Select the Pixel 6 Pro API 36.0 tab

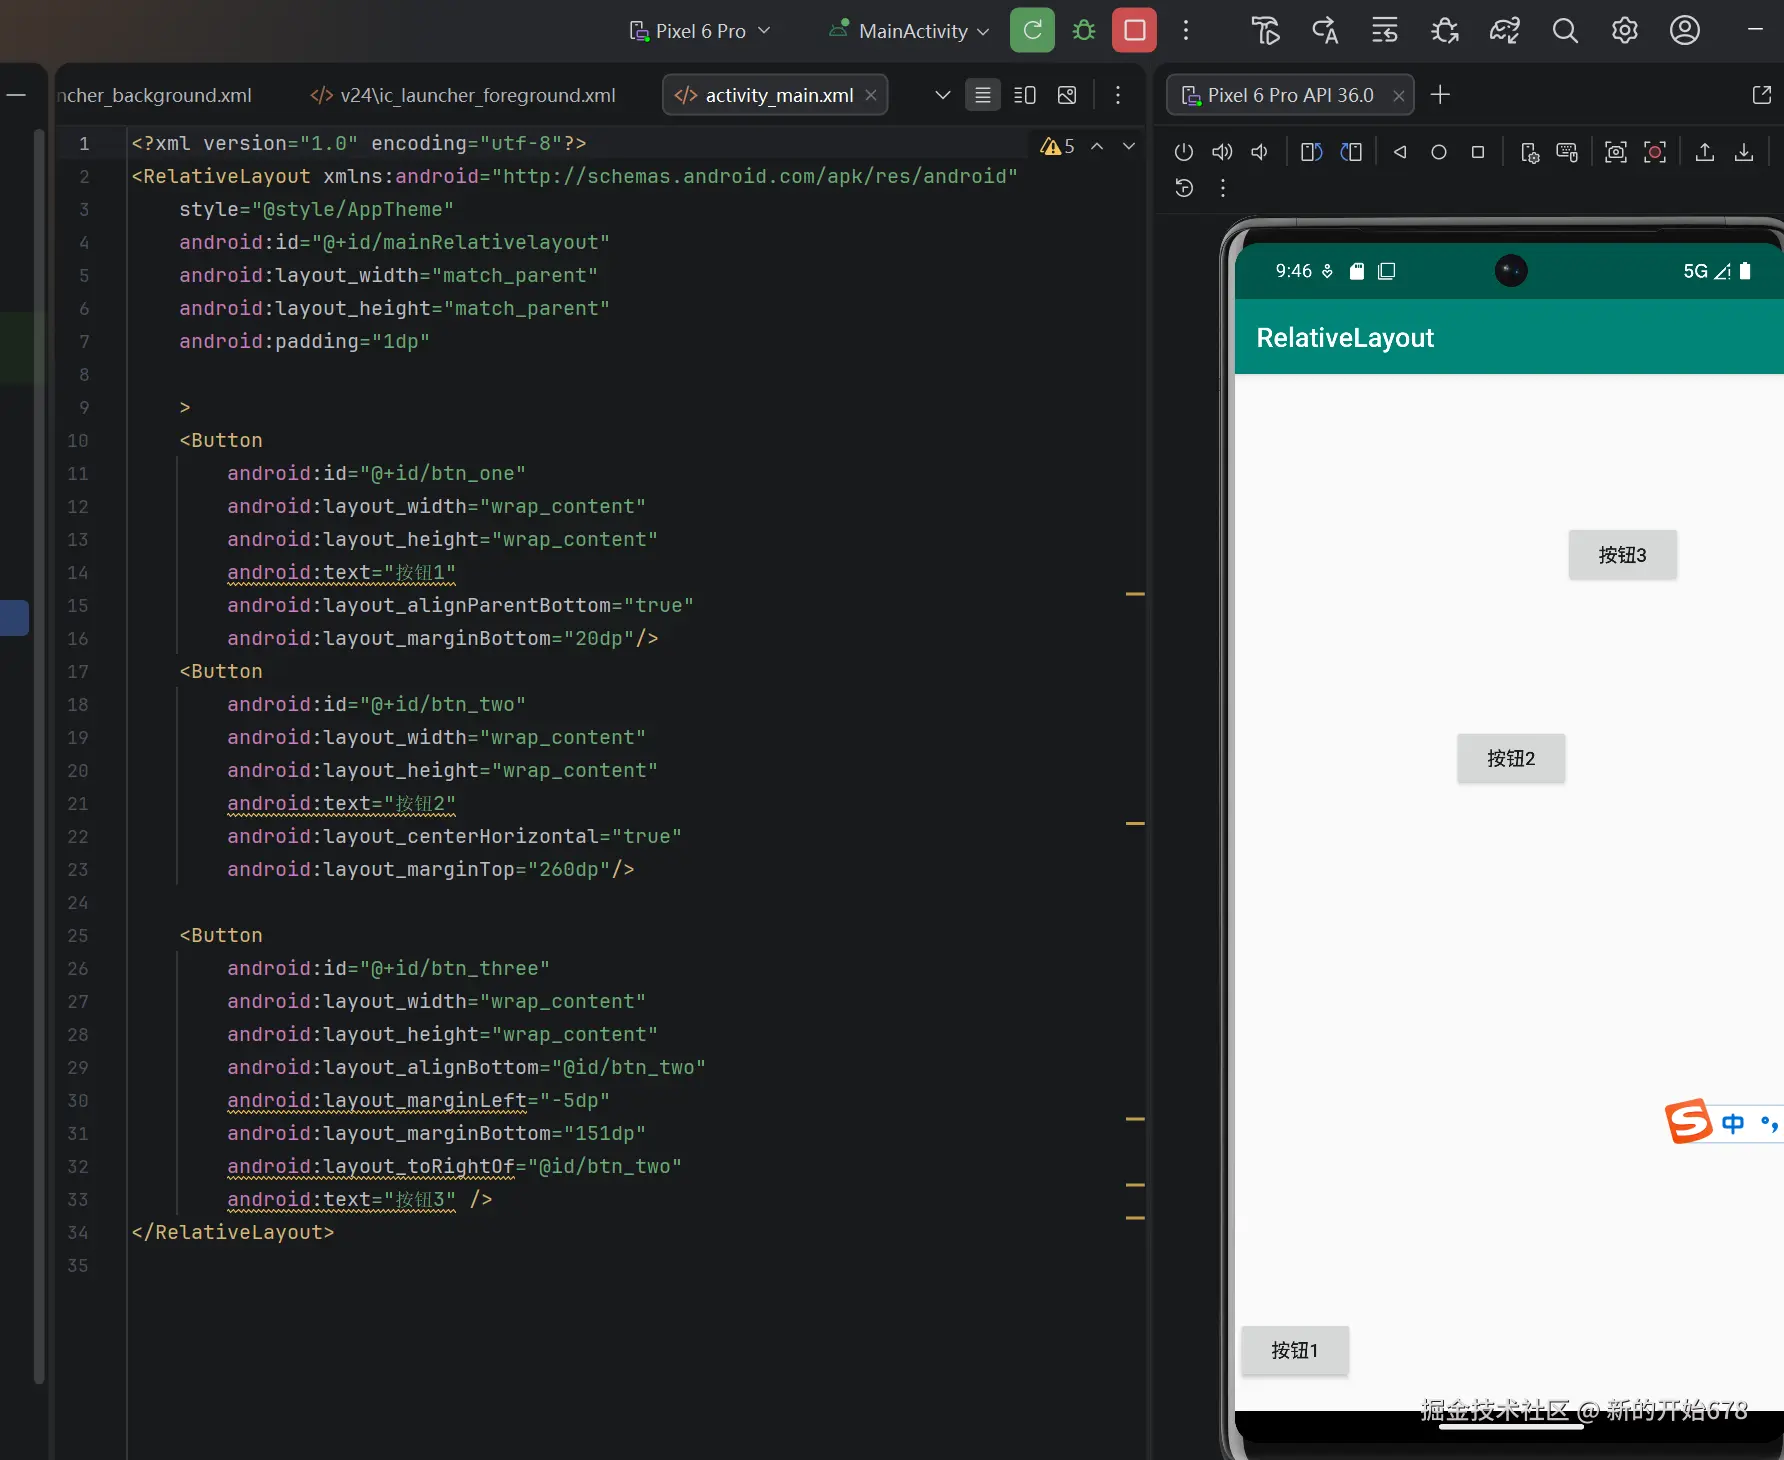(1289, 95)
